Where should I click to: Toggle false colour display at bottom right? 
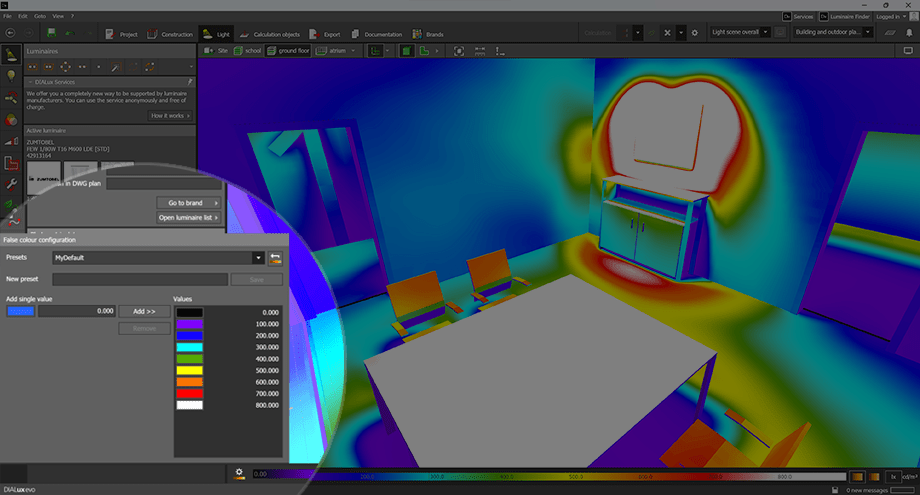tap(857, 475)
